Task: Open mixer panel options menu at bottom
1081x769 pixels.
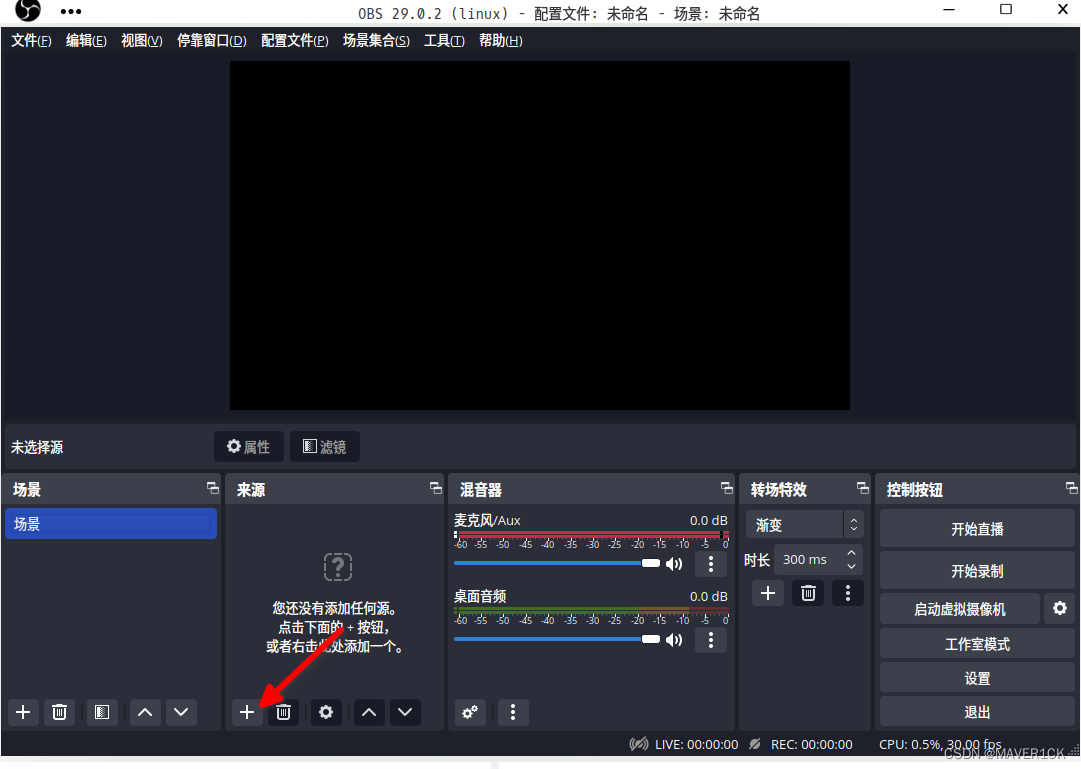Action: point(513,712)
